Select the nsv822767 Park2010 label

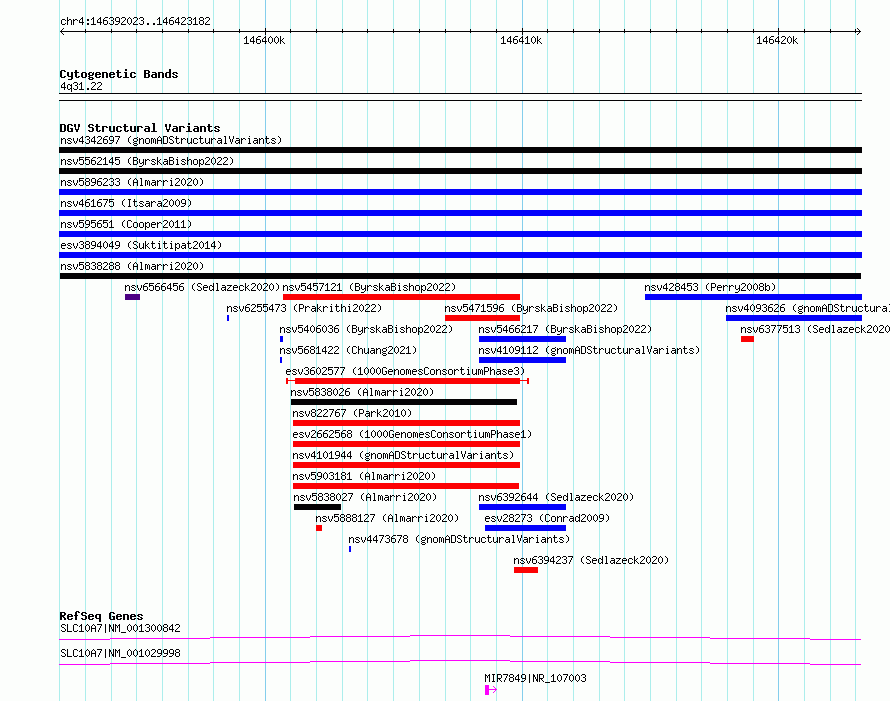coord(352,413)
